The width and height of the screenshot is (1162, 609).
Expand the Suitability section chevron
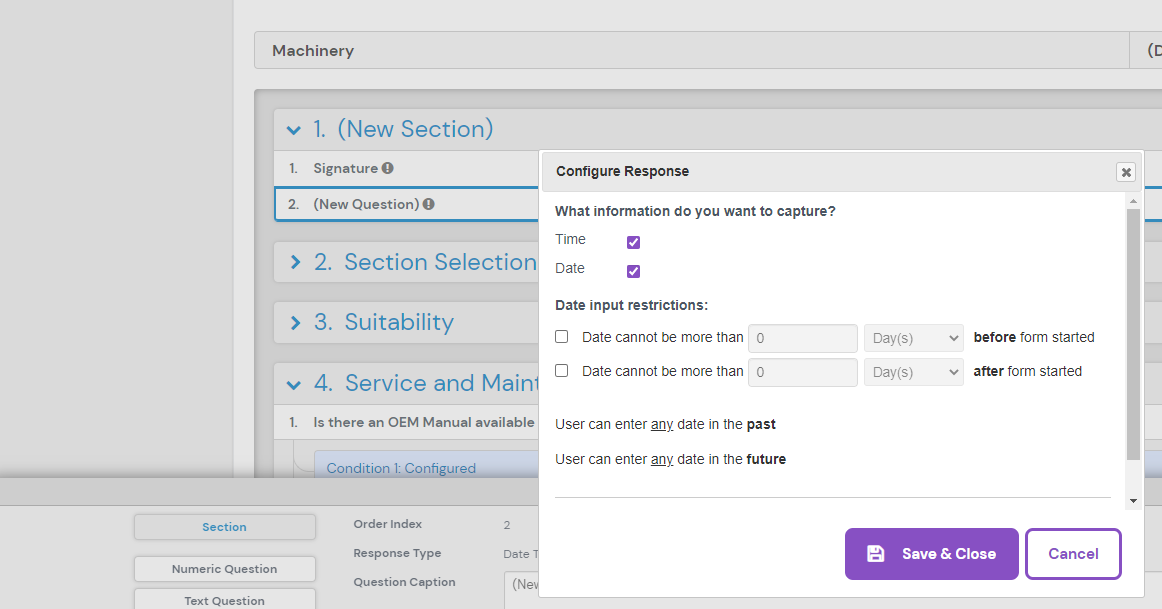pos(295,323)
